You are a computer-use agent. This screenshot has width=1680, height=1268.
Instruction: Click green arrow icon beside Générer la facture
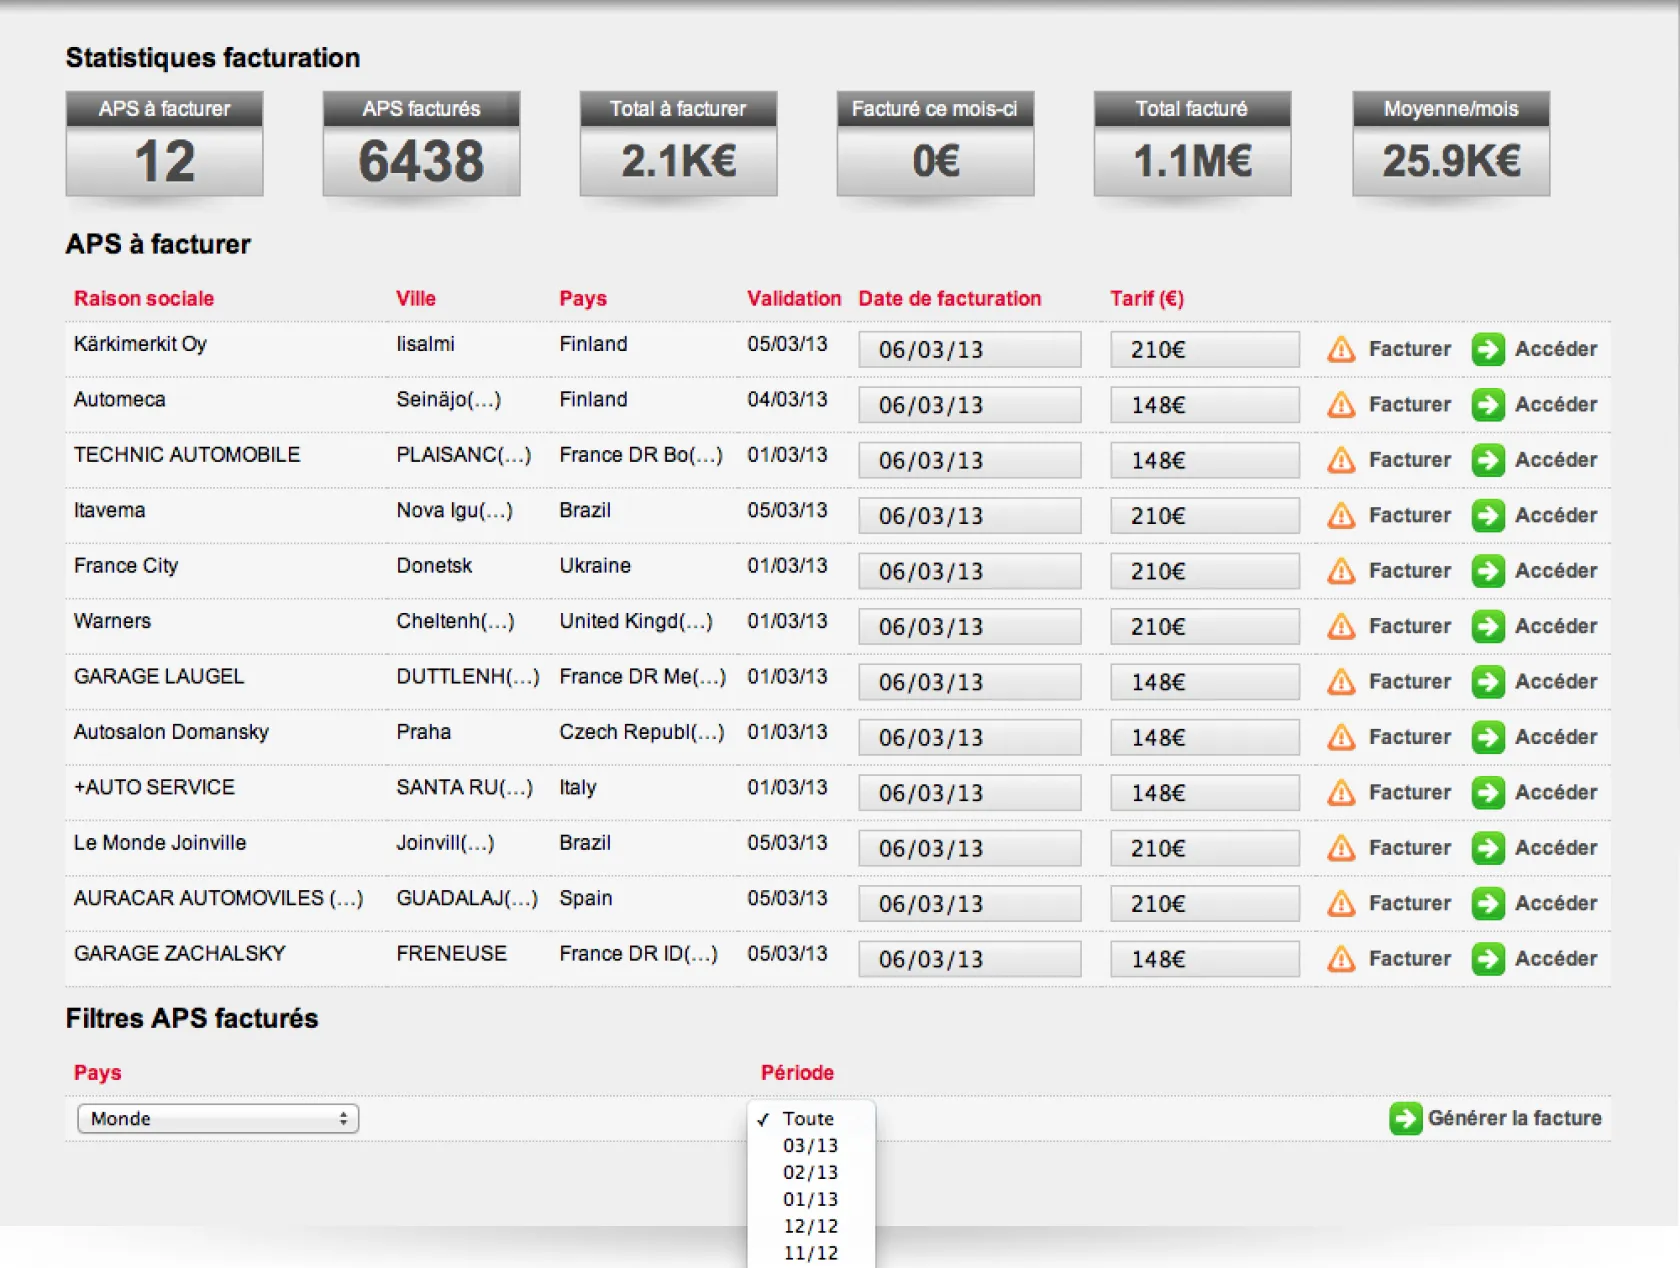click(x=1405, y=1118)
